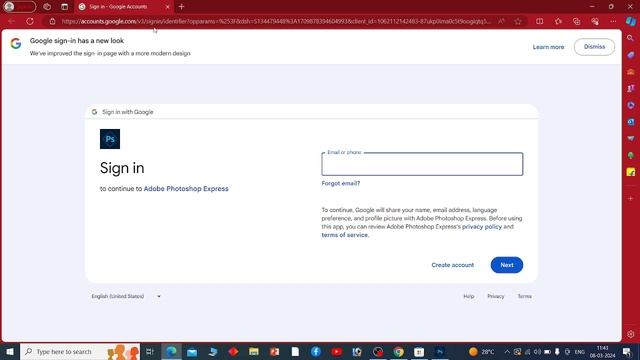The image size is (640, 360).
Task: Open Task View on the taskbar
Action: point(150,351)
